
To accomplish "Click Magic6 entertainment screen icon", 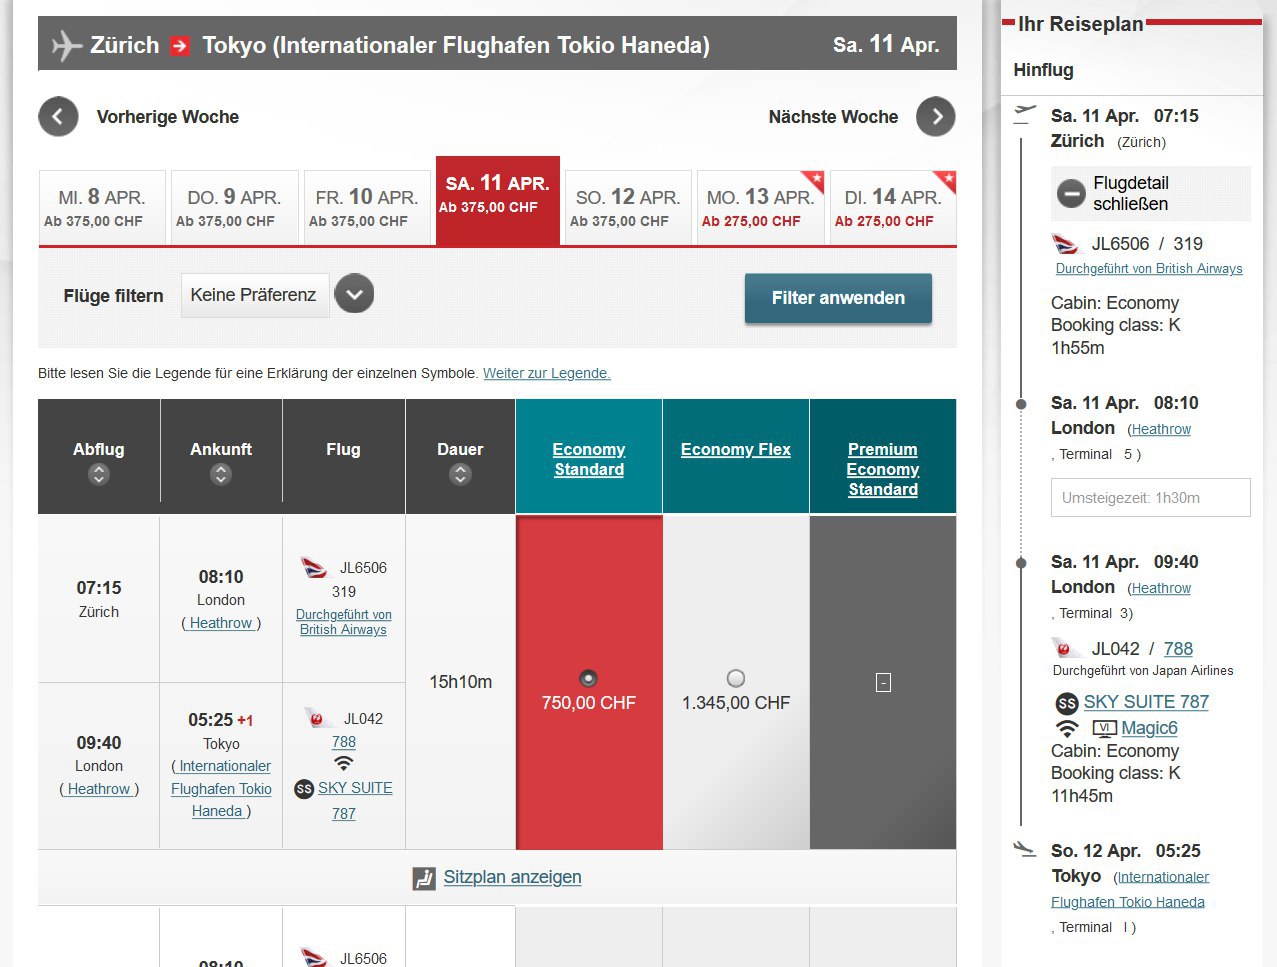I will click(1104, 728).
